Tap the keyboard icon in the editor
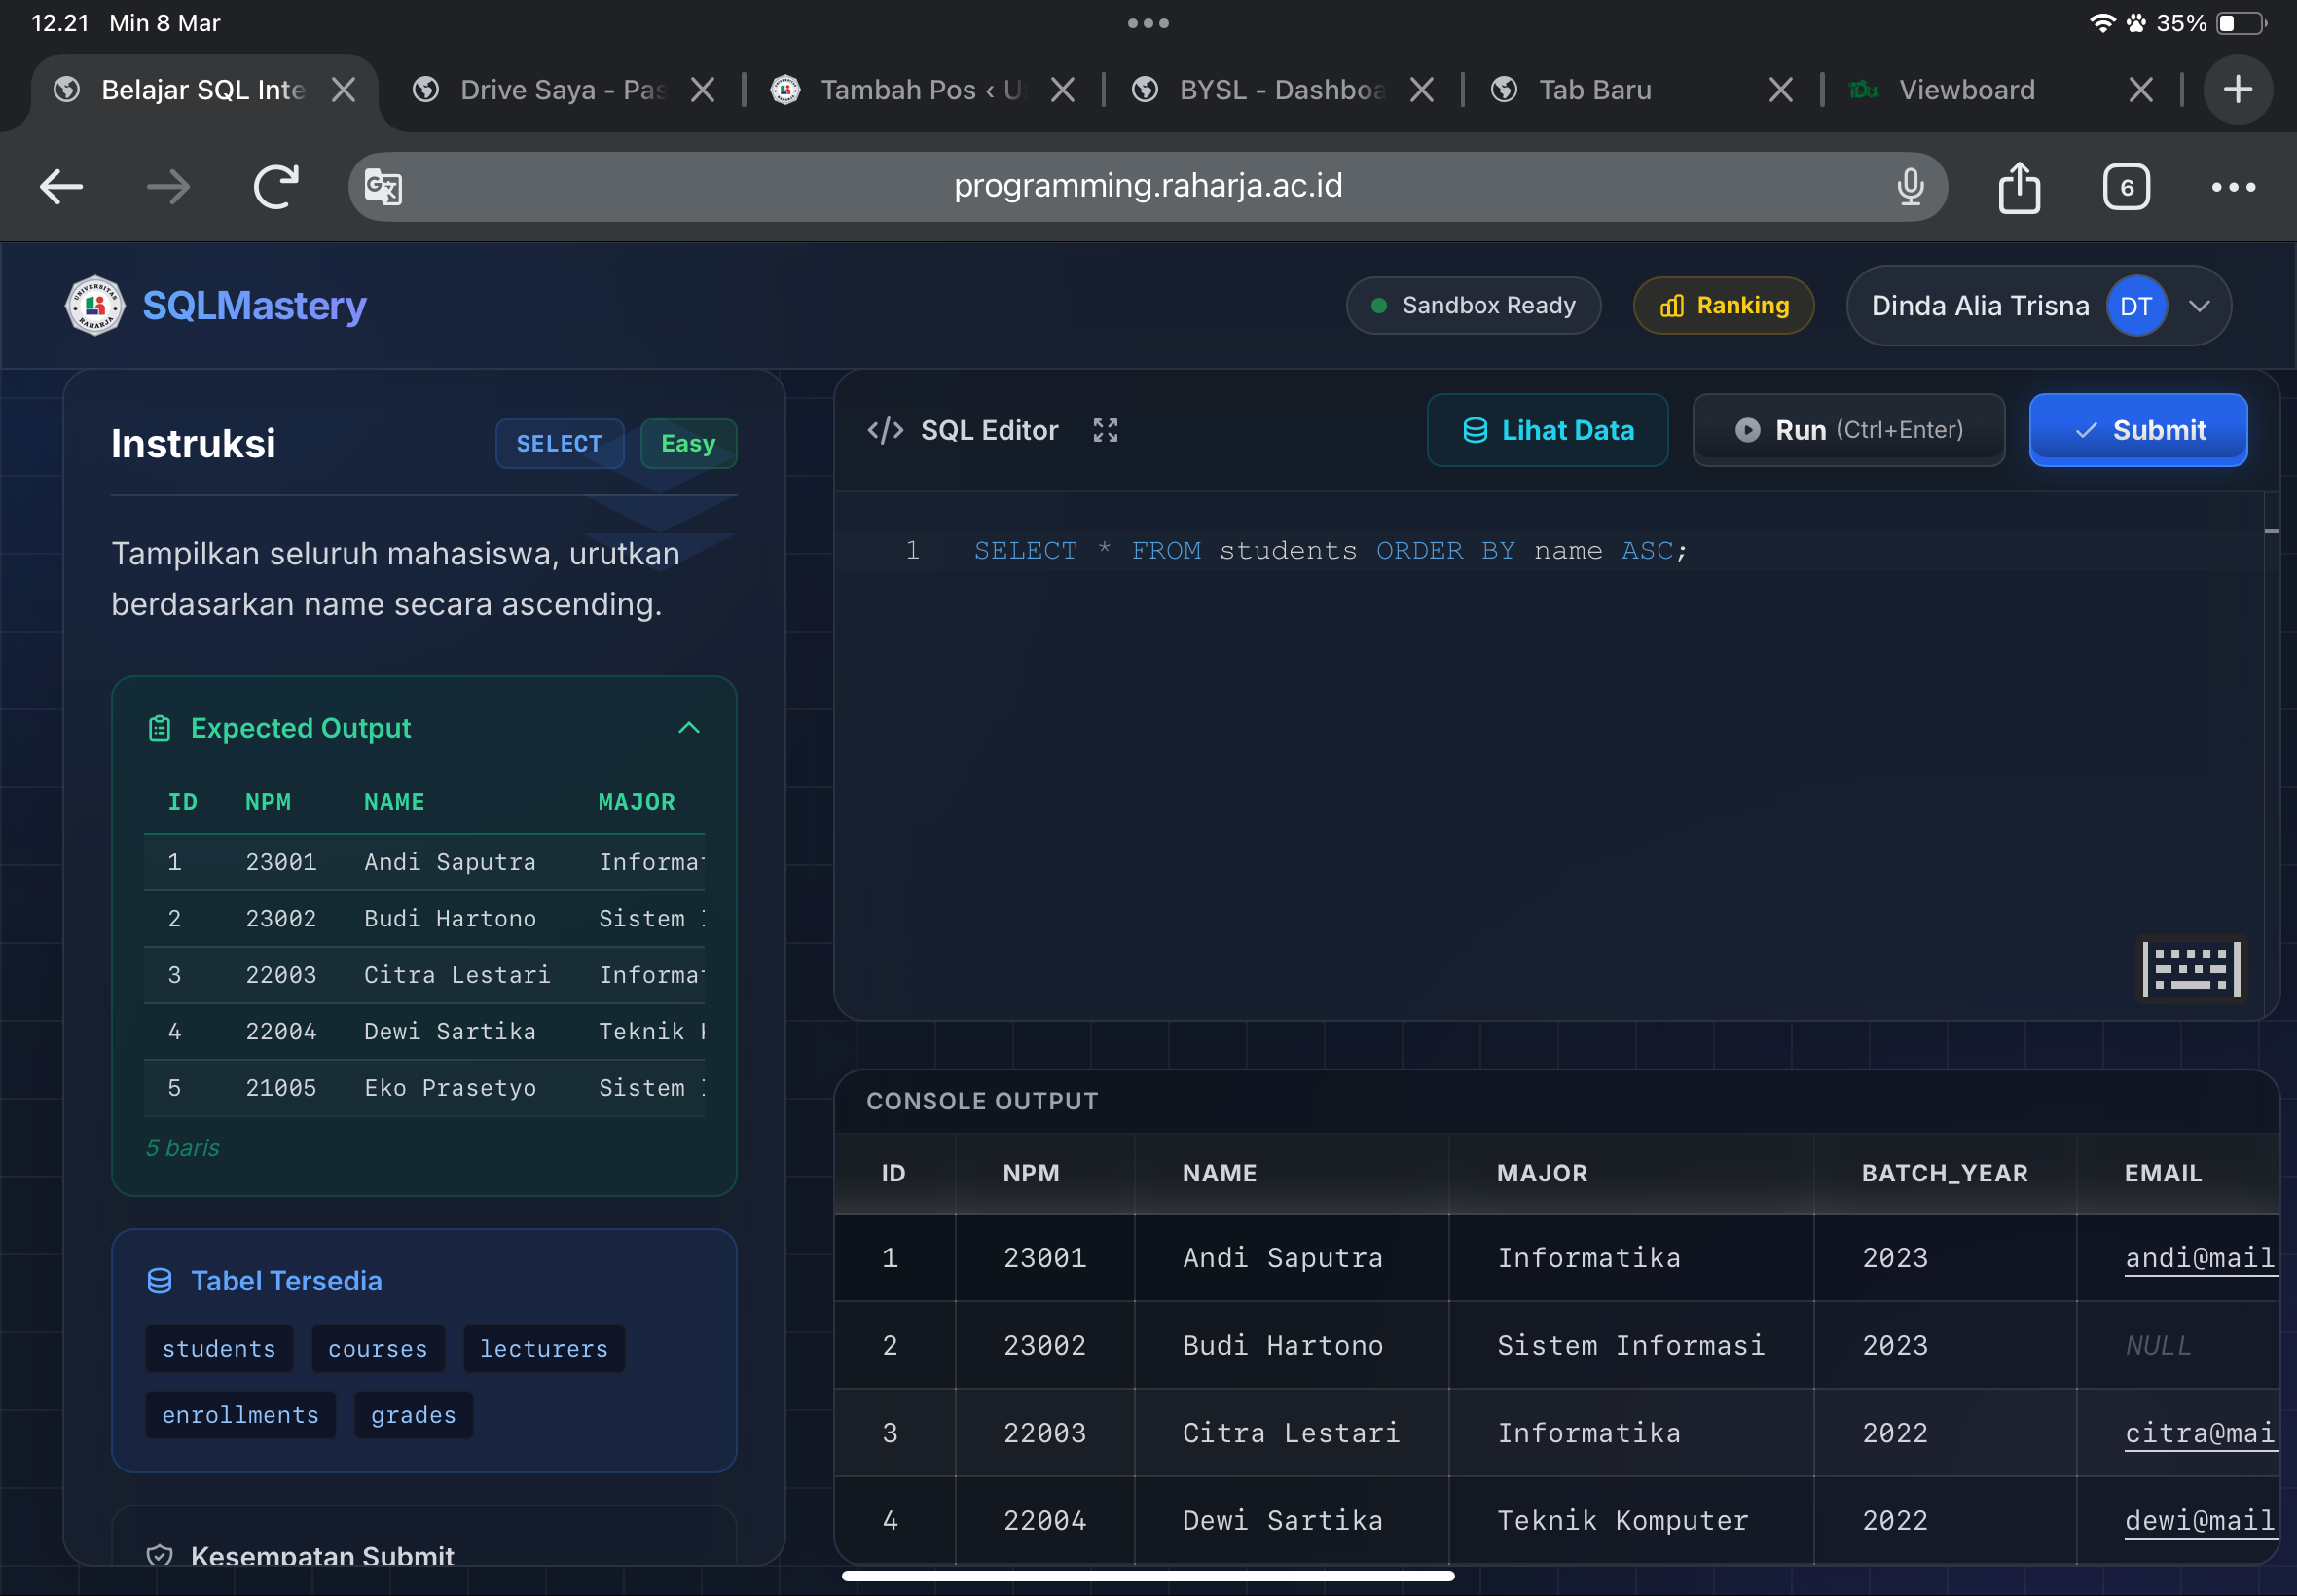This screenshot has width=2297, height=1596. 2190,968
